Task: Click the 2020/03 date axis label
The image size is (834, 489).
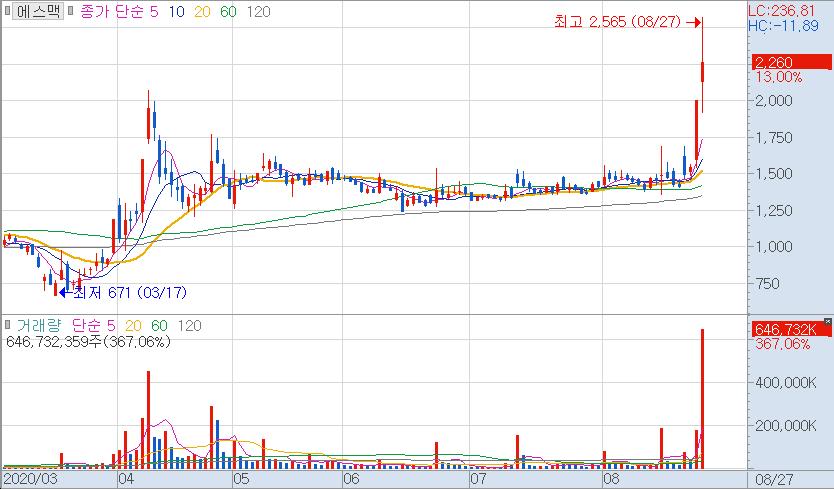Action: (x=30, y=479)
